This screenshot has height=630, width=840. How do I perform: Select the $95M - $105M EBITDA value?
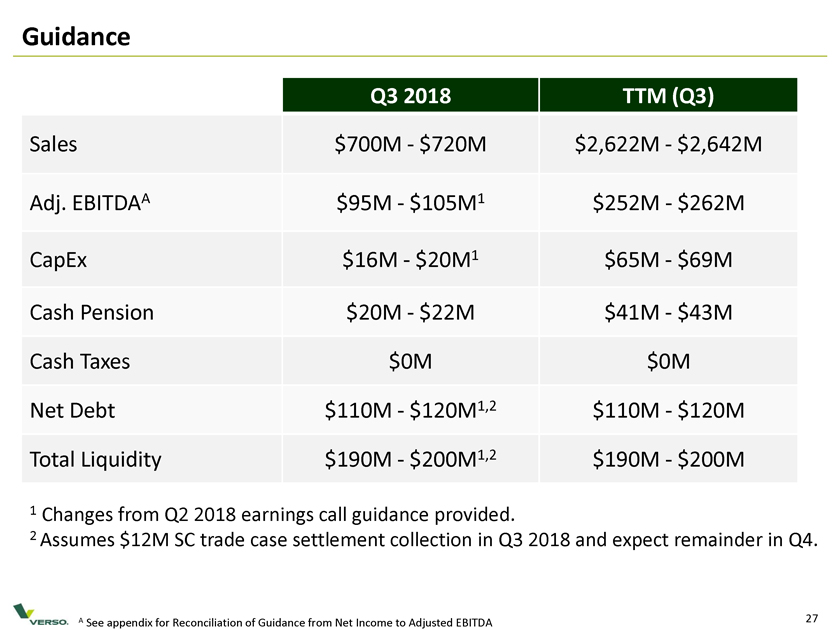pyautogui.click(x=410, y=203)
